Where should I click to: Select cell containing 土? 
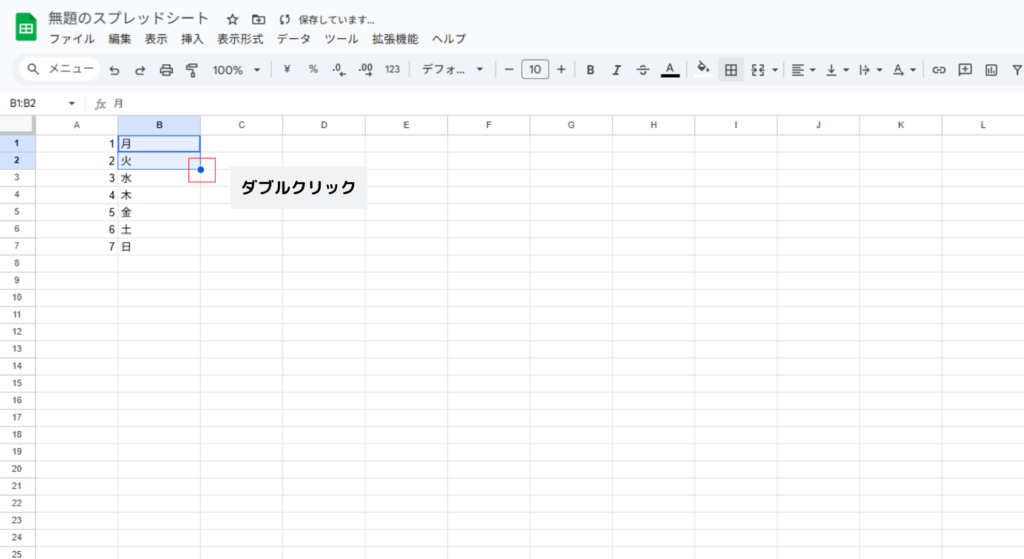pos(159,229)
